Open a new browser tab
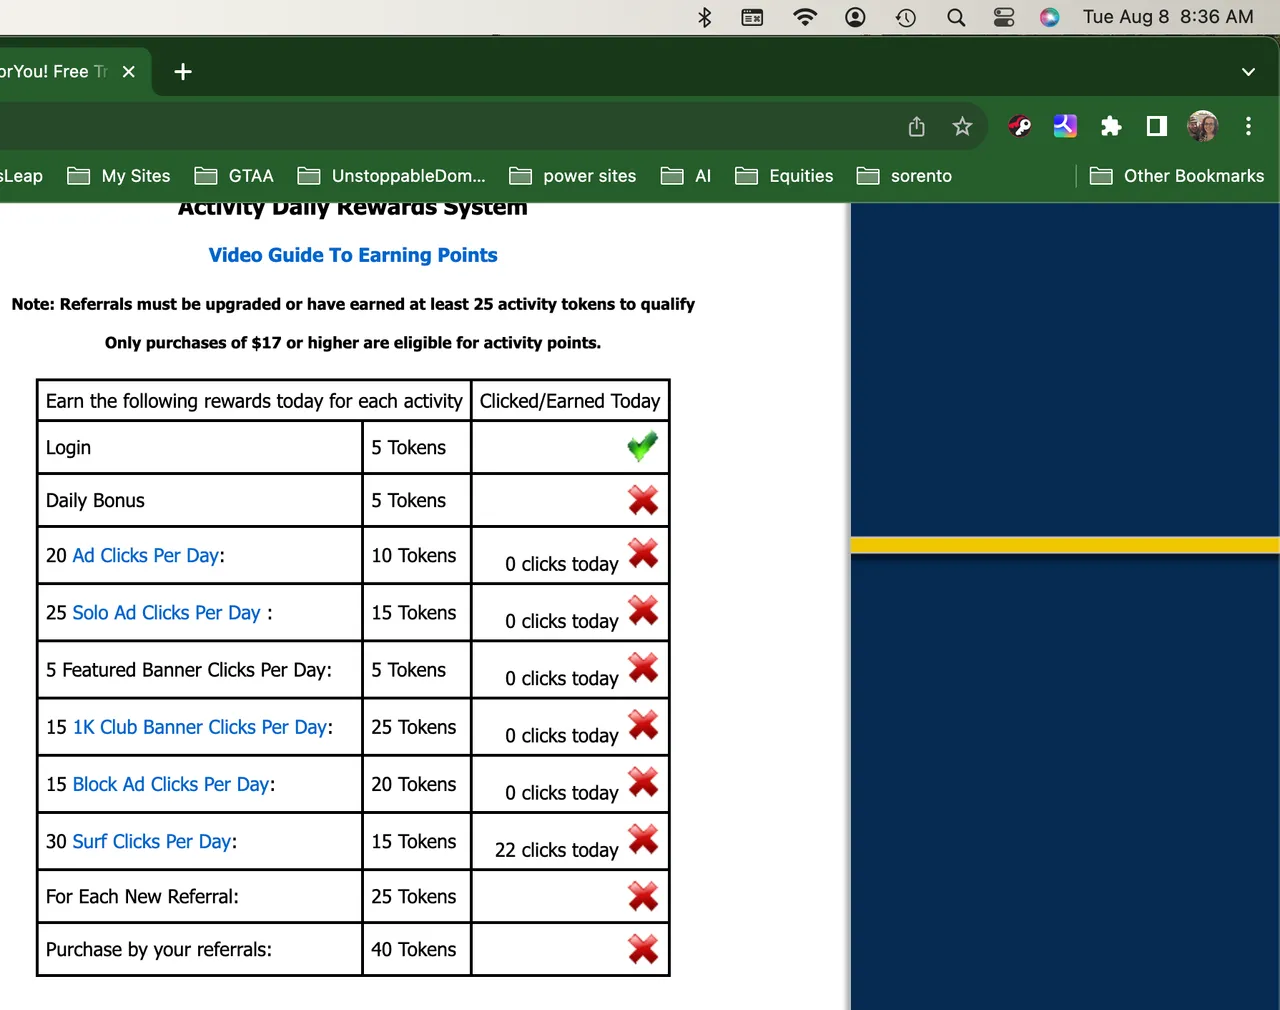Screen dimensions: 1280x1010 click(183, 72)
